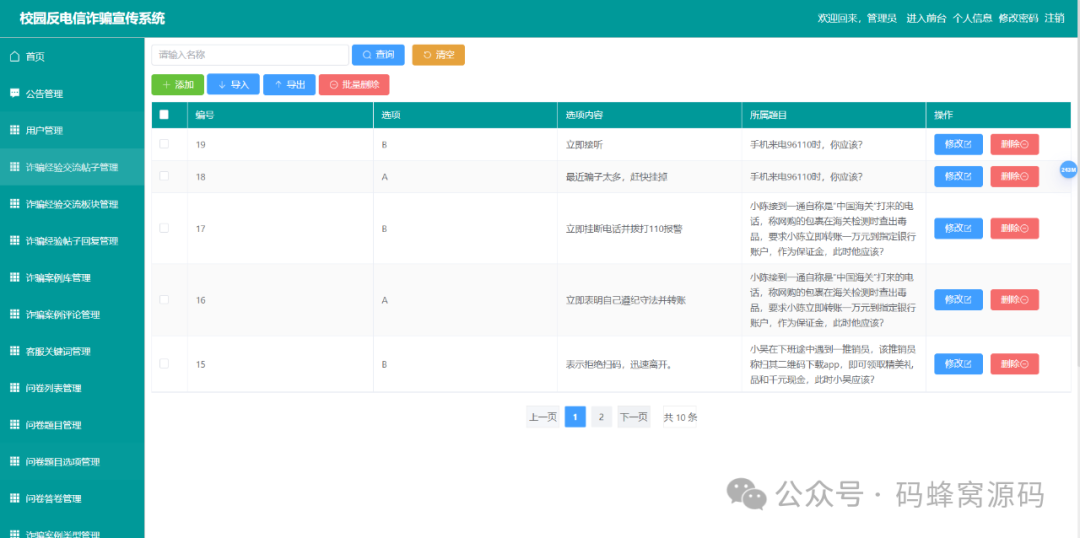This screenshot has height=538, width=1080.
Task: Click 删除 for row 15
Action: (1015, 364)
